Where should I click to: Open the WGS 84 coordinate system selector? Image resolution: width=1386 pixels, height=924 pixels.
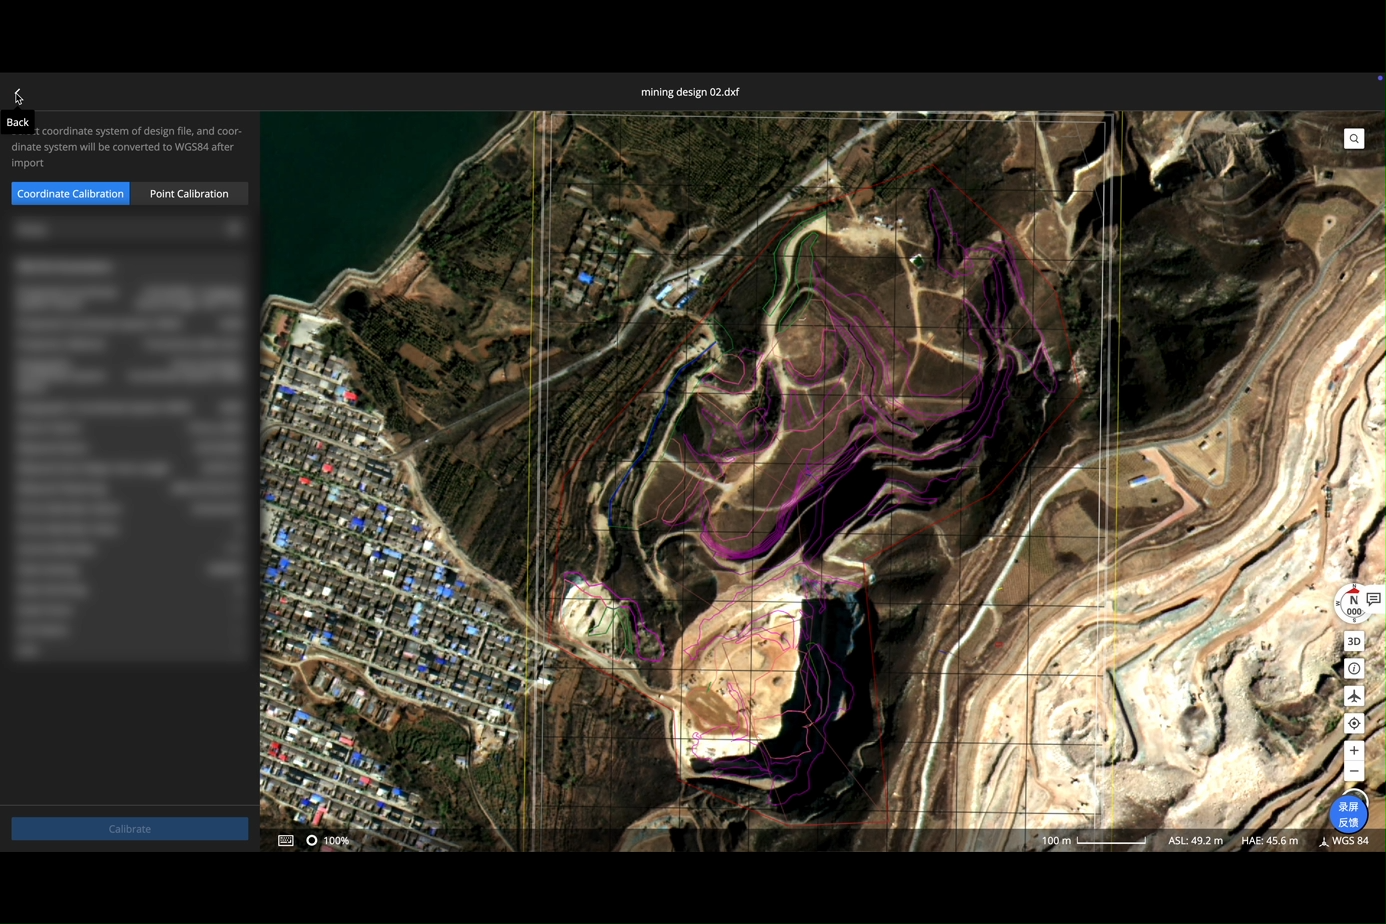tap(1344, 841)
